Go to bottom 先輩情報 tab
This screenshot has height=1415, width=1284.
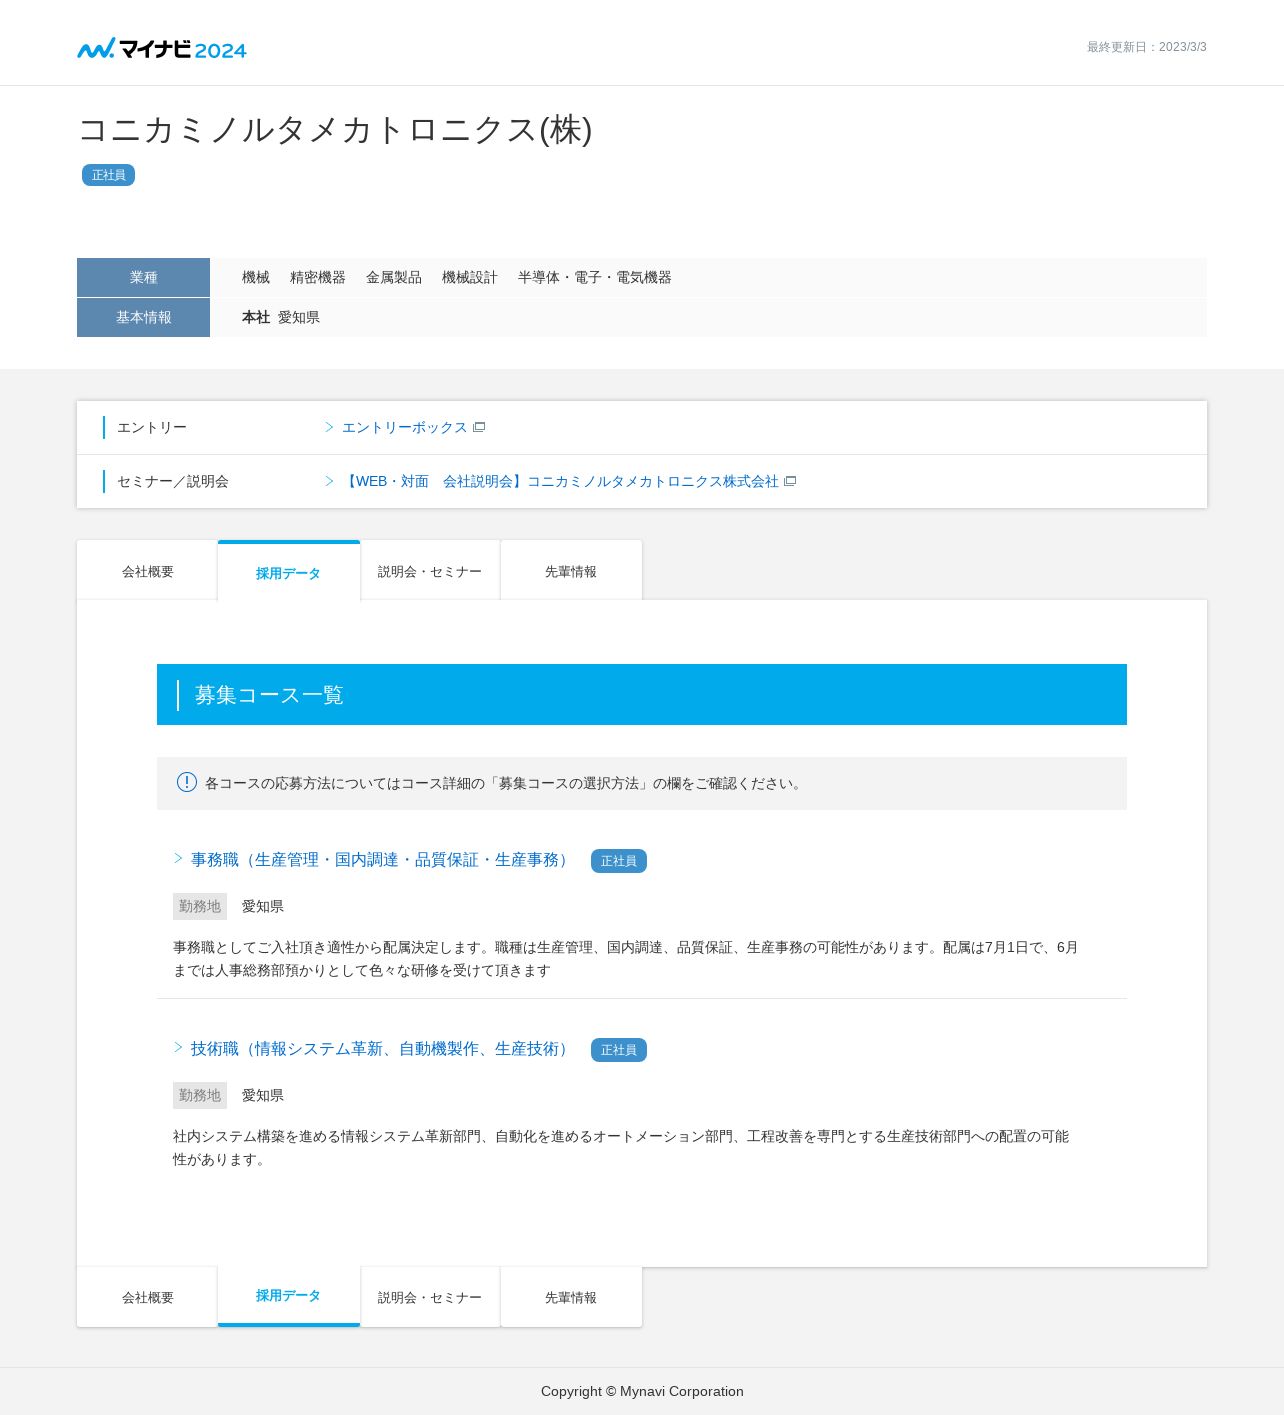[571, 1297]
